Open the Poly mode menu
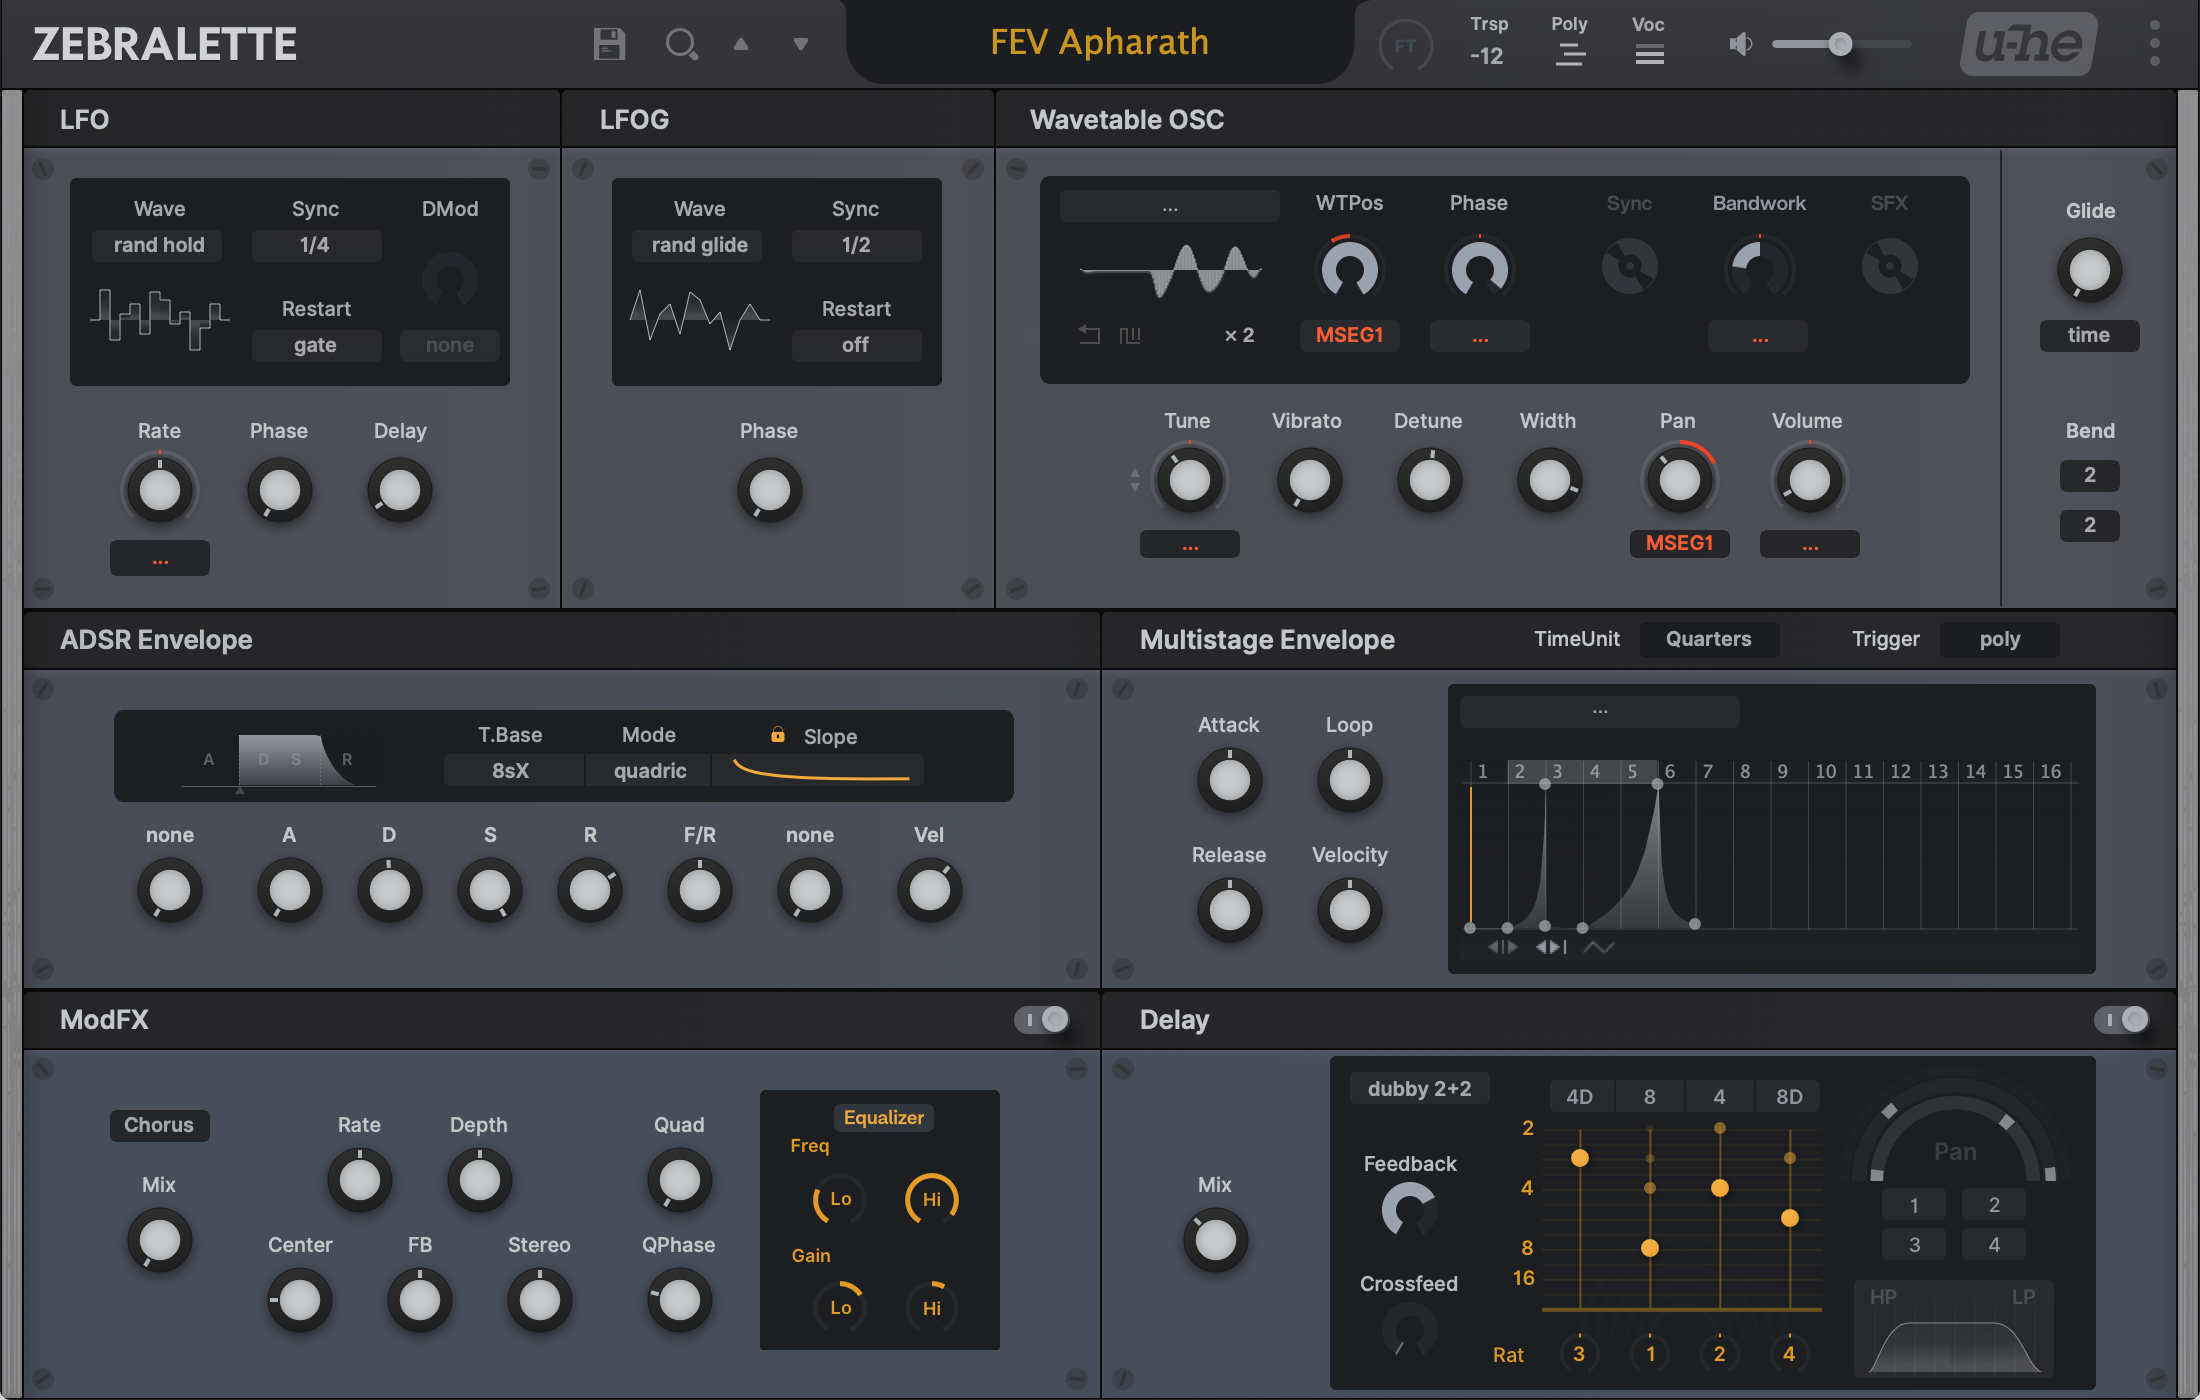The height and width of the screenshot is (1400, 2200). click(x=1569, y=54)
